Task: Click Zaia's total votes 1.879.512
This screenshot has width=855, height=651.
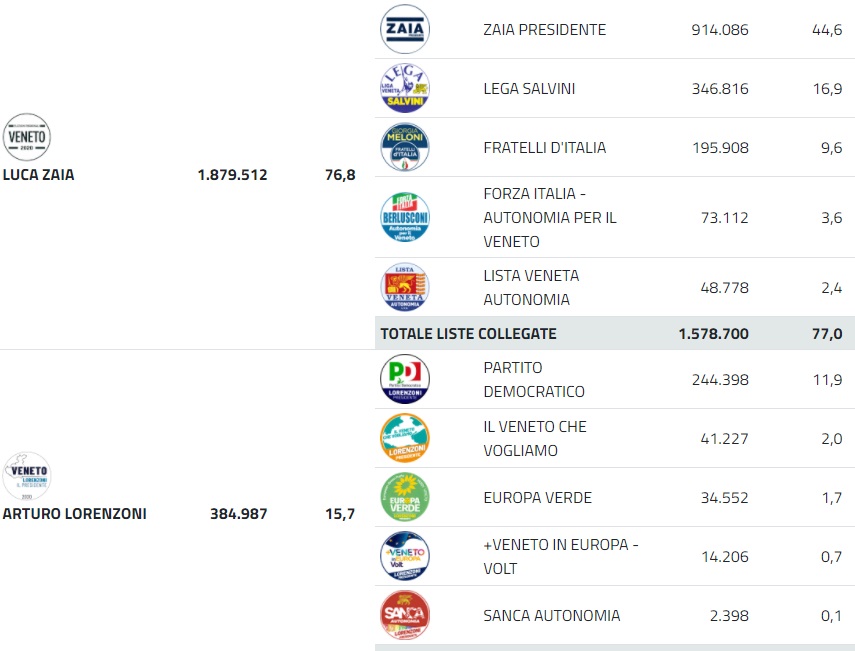Action: [x=232, y=175]
